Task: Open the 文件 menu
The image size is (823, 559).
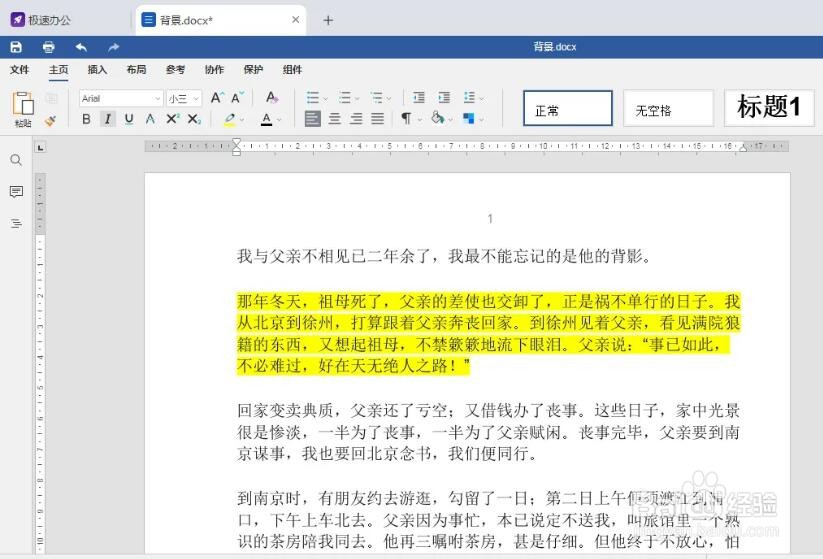Action: [x=19, y=69]
